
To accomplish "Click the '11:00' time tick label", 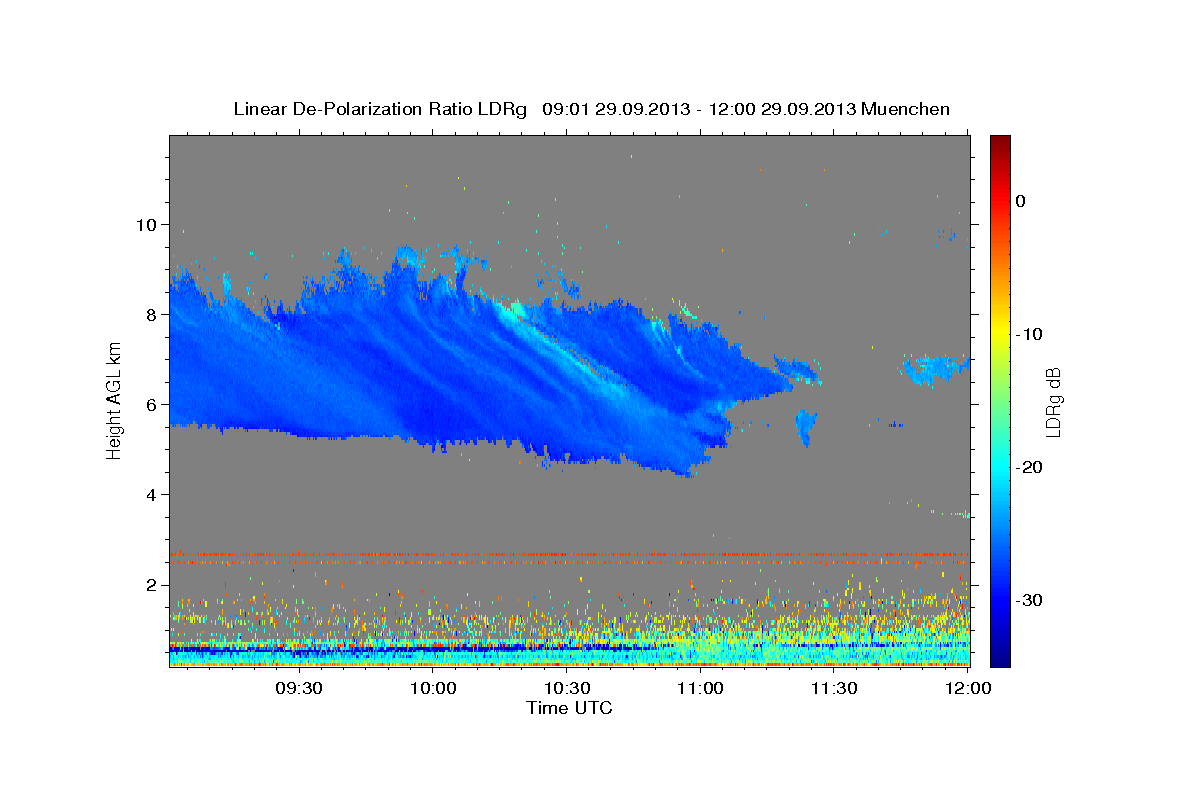I will [701, 689].
